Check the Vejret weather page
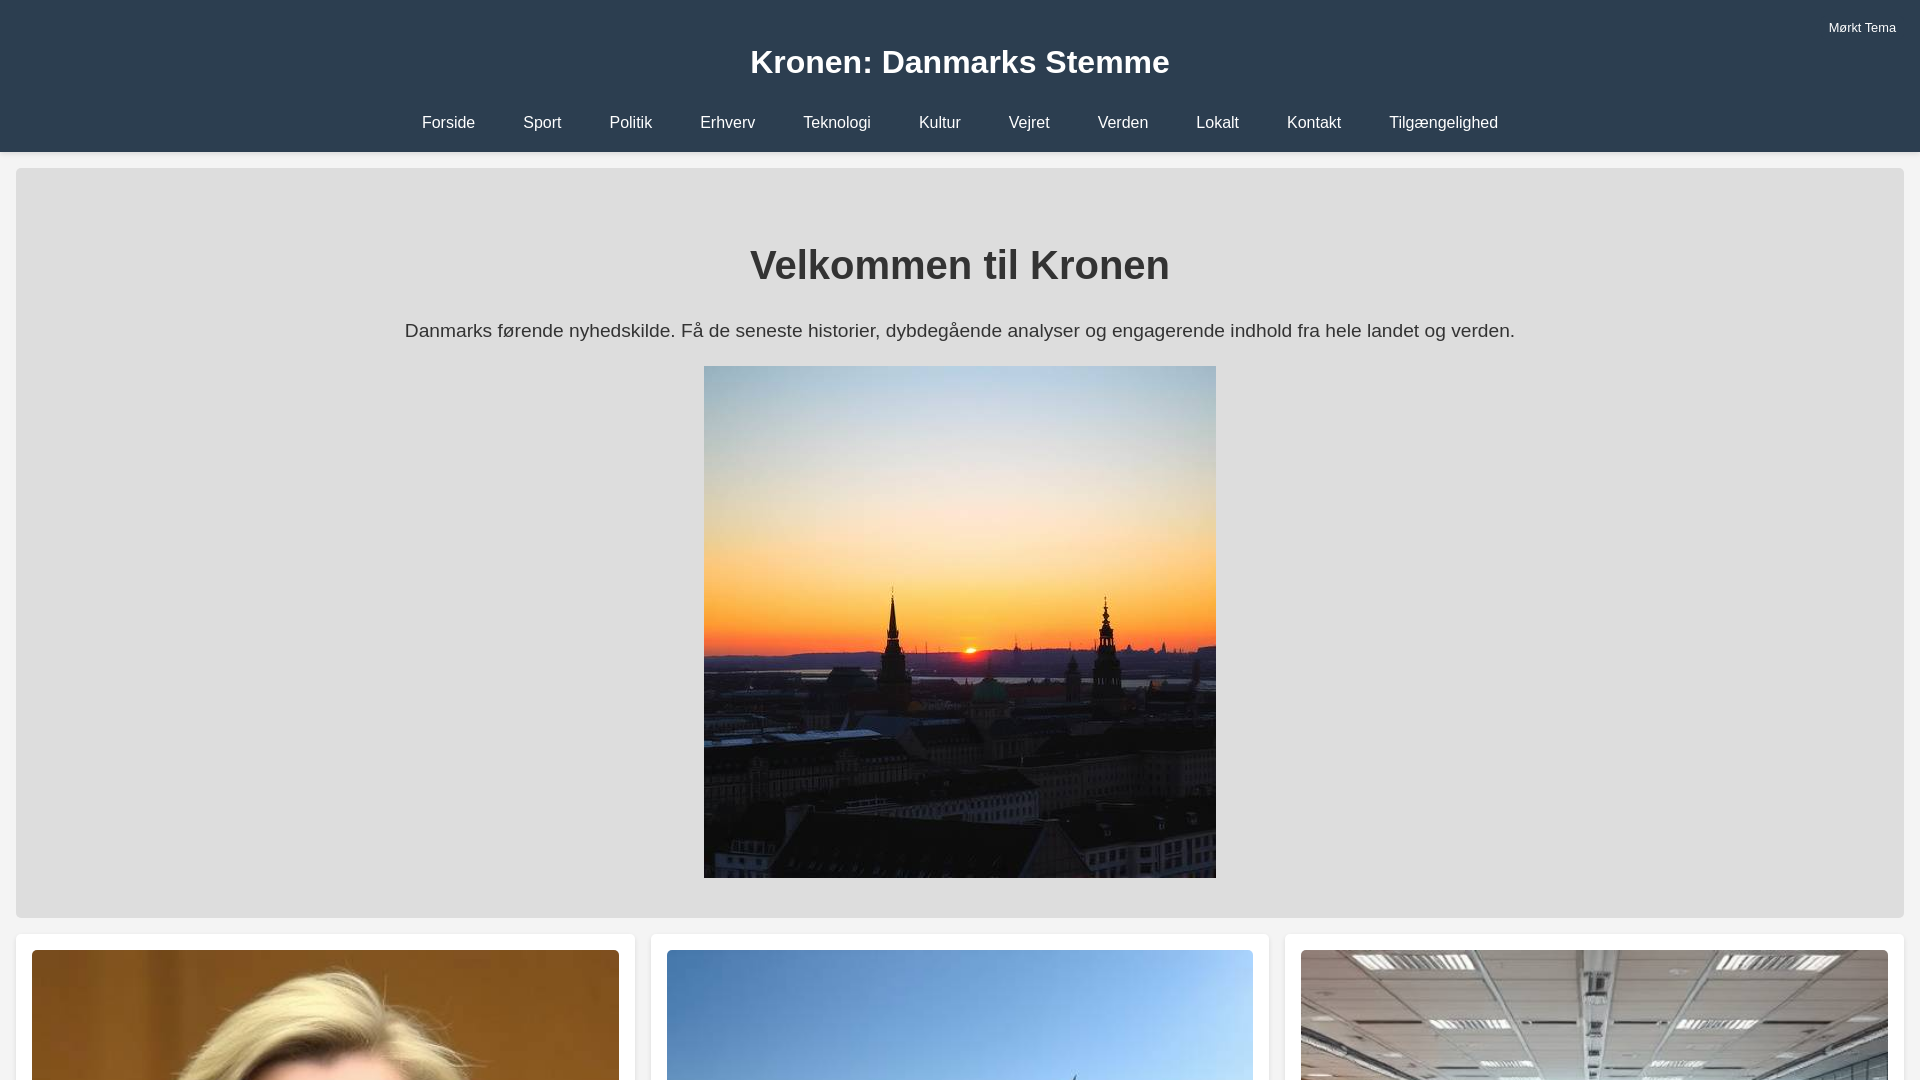Image resolution: width=1920 pixels, height=1080 pixels. tap(1028, 123)
